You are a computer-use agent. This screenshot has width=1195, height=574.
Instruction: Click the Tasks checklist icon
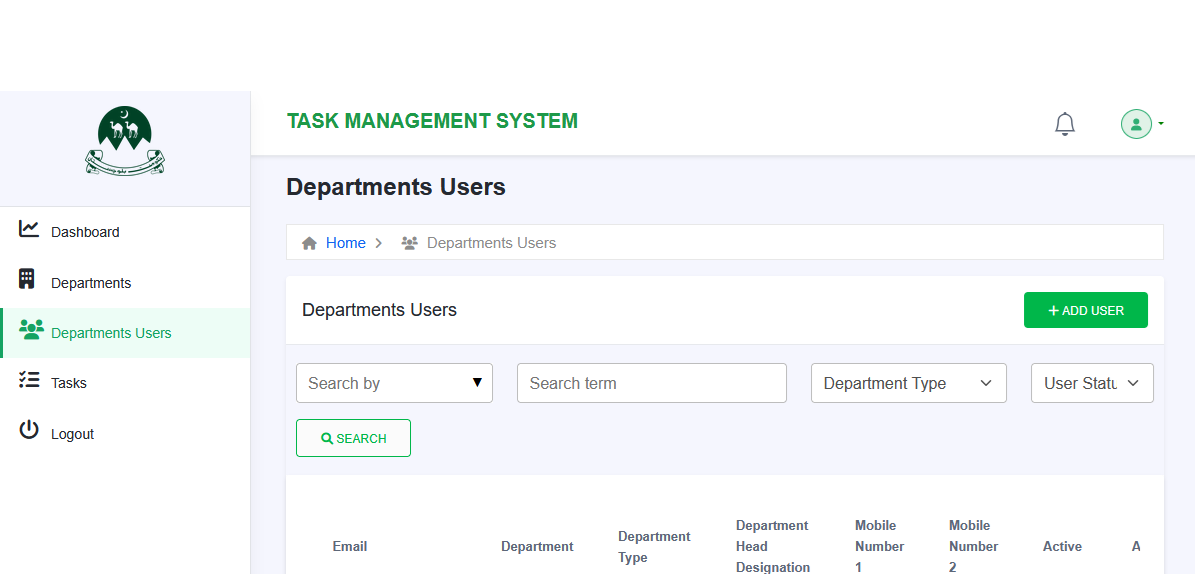[29, 380]
